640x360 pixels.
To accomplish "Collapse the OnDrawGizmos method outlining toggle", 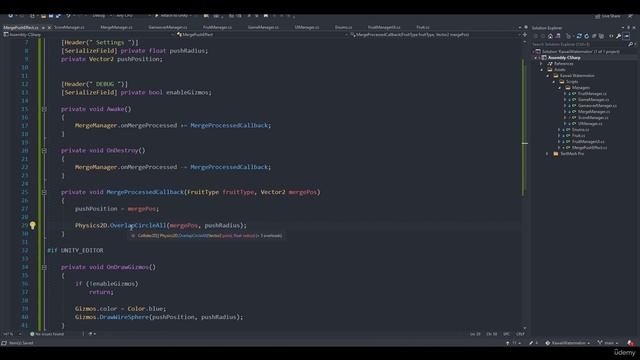I will (44, 267).
